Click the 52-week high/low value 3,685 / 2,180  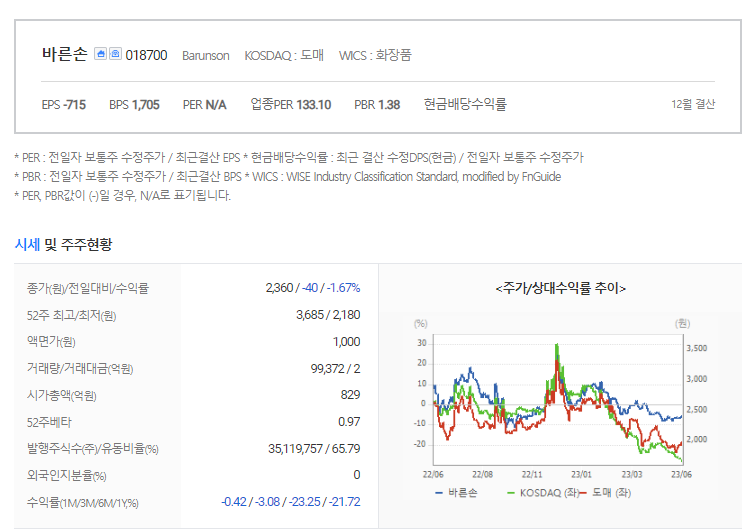coord(328,315)
